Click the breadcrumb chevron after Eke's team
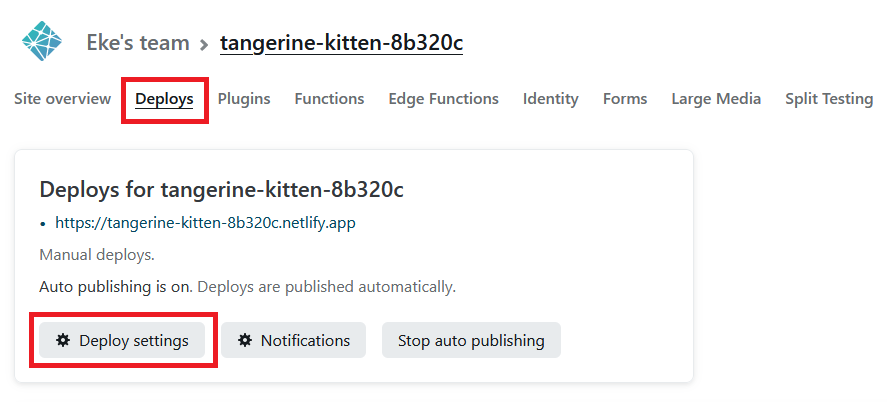887x402 pixels. (x=204, y=44)
